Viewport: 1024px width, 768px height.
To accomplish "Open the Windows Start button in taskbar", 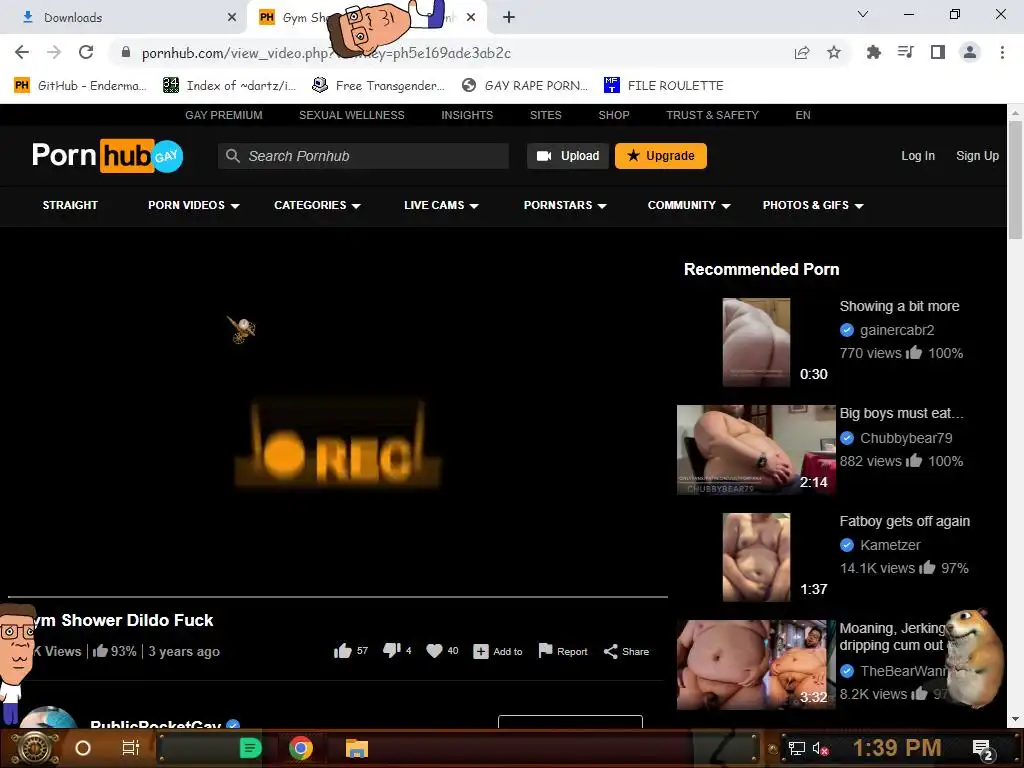I will (35, 748).
